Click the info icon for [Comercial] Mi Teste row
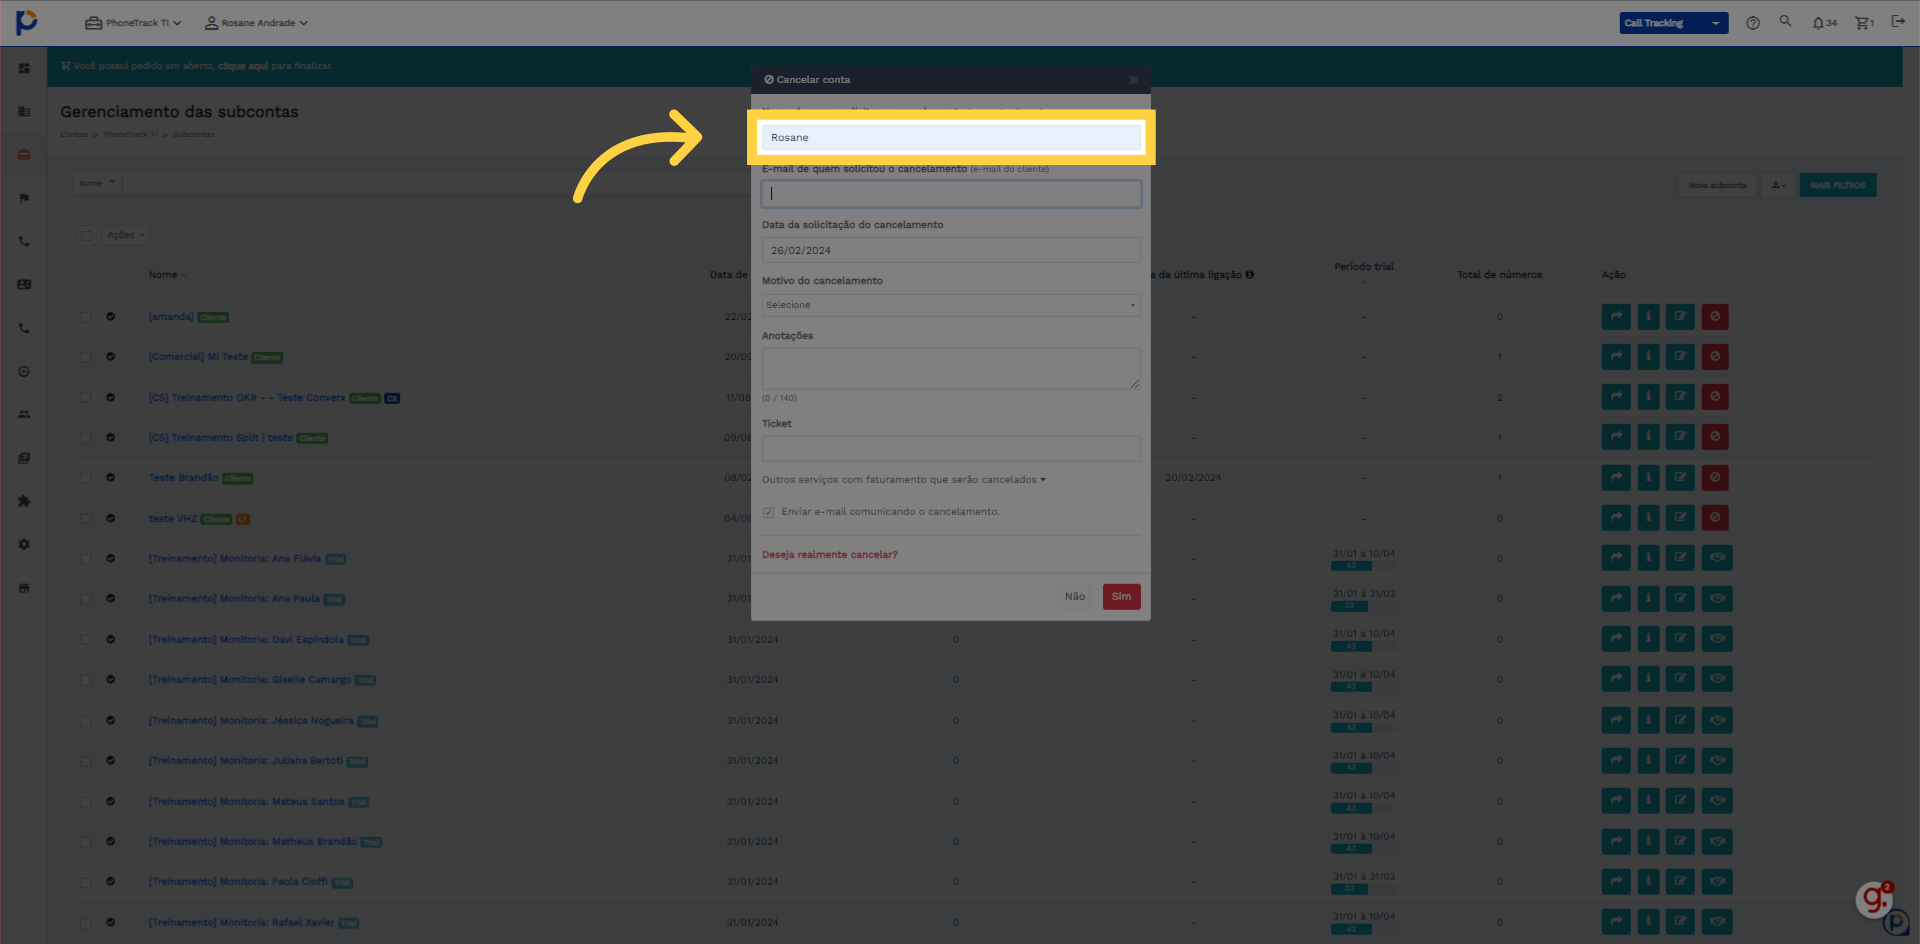 [1648, 357]
